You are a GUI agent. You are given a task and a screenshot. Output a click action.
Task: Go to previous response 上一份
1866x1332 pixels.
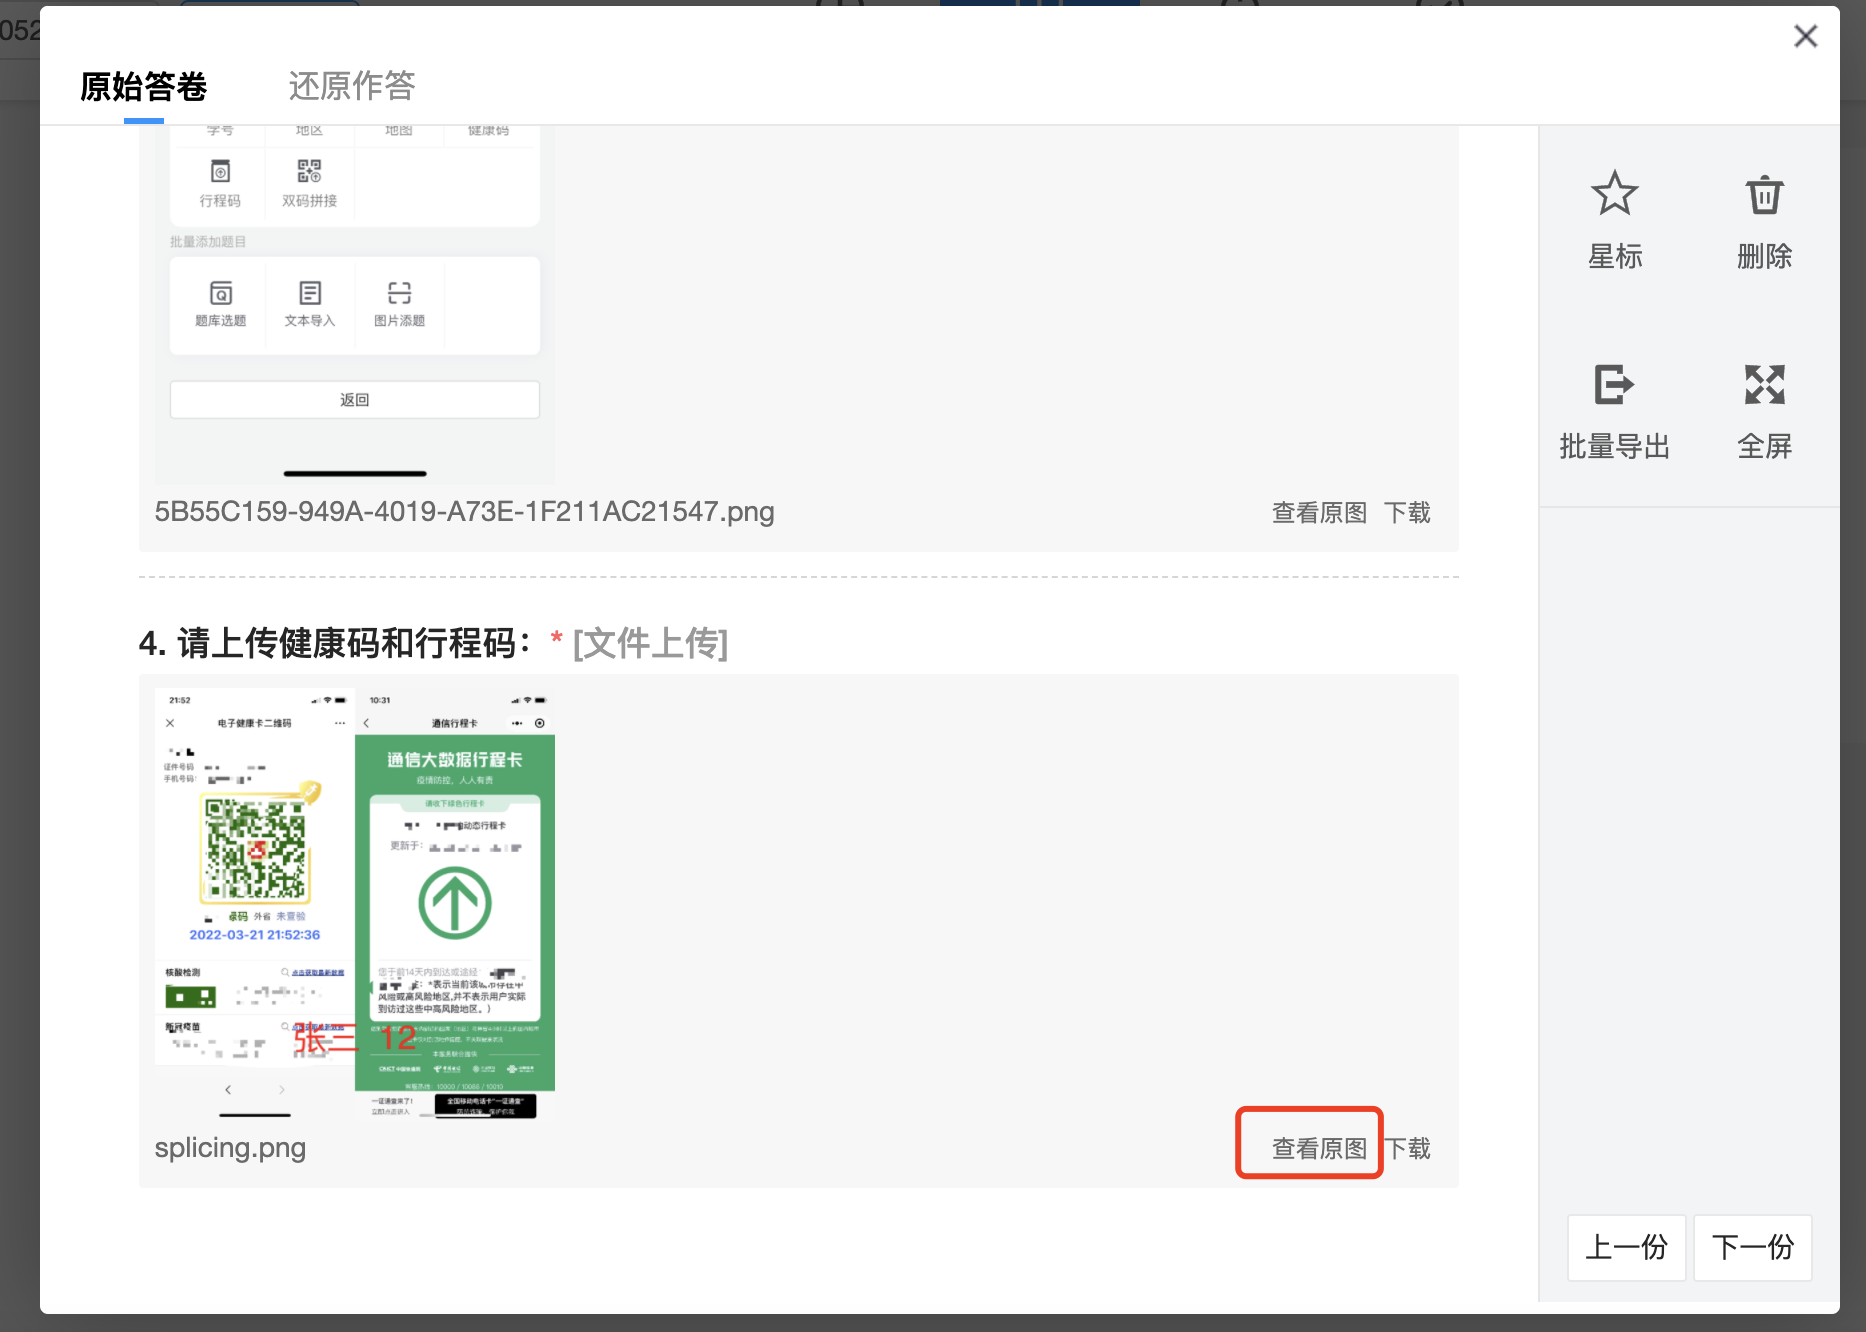pyautogui.click(x=1626, y=1247)
